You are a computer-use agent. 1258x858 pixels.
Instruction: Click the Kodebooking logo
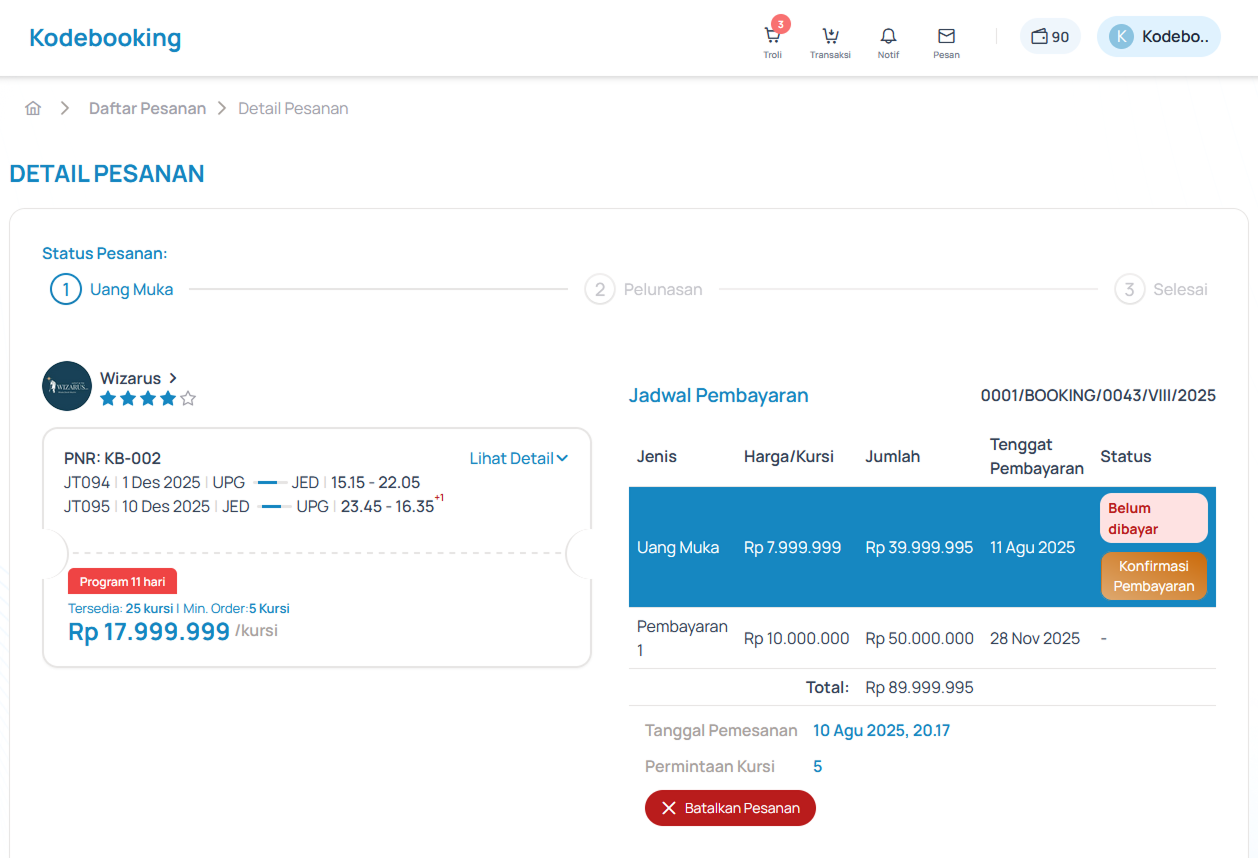[x=105, y=38]
